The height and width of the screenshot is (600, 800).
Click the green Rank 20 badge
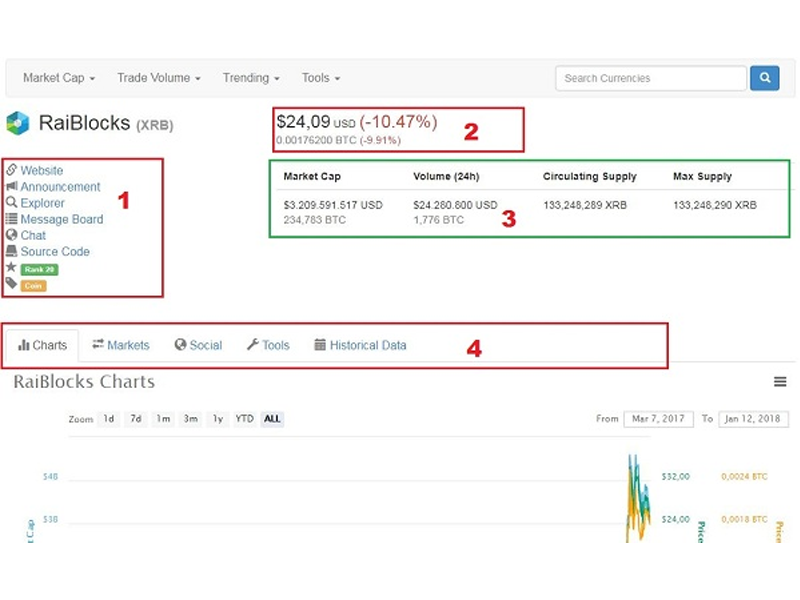pos(39,269)
